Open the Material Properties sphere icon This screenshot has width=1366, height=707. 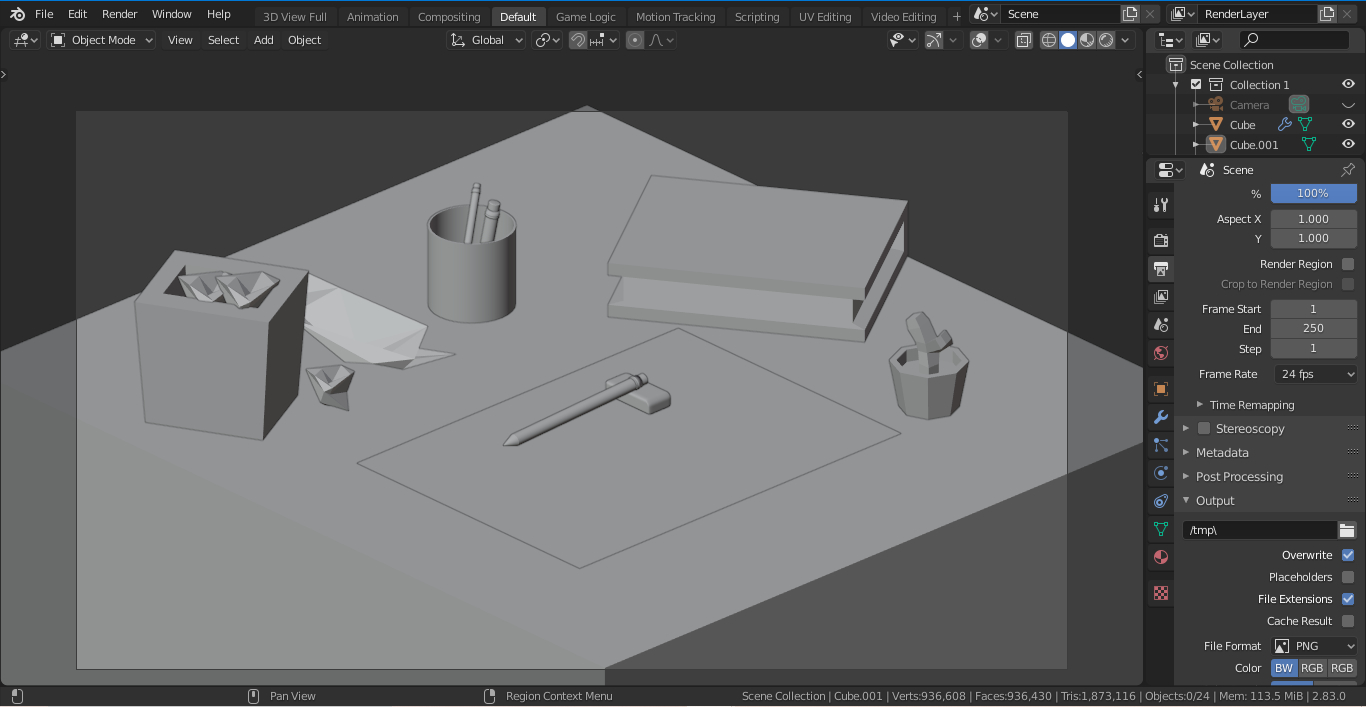coord(1160,557)
